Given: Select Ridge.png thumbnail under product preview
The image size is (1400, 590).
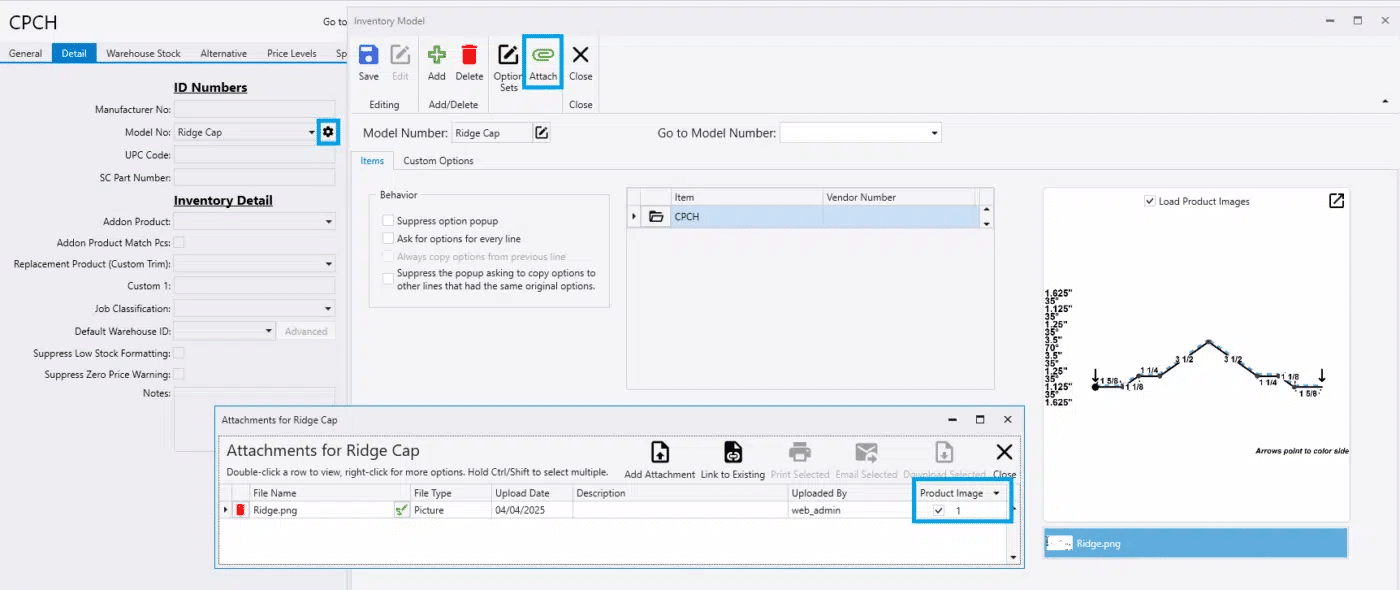Looking at the screenshot, I should [x=1195, y=543].
